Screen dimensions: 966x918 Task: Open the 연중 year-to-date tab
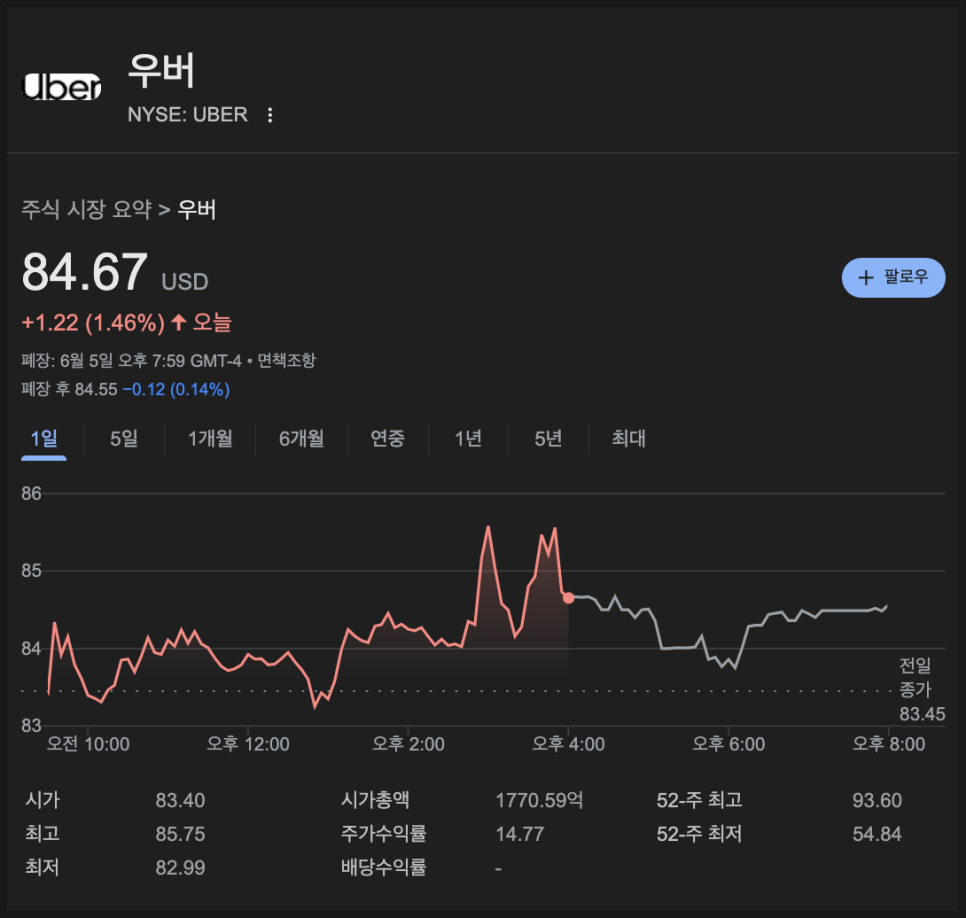pos(388,439)
